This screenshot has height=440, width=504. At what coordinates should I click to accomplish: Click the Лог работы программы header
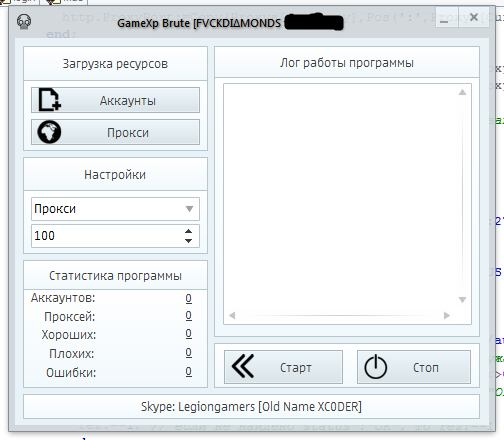point(347,62)
